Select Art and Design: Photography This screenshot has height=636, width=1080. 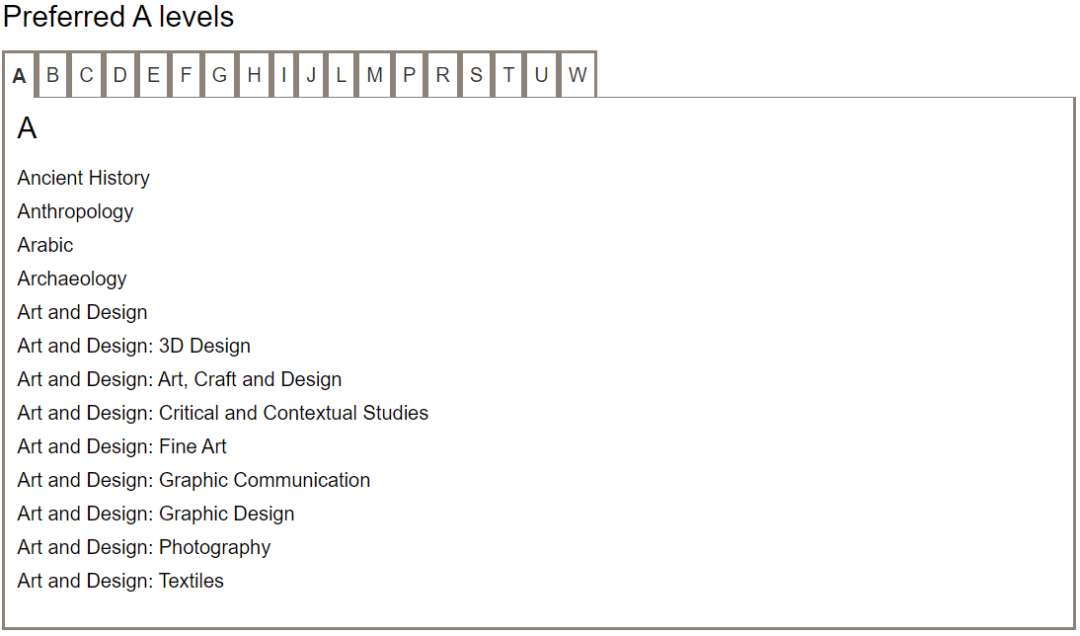144,547
